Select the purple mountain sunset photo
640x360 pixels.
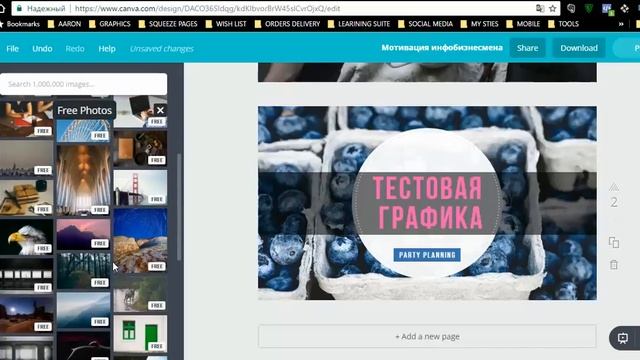pos(83,234)
